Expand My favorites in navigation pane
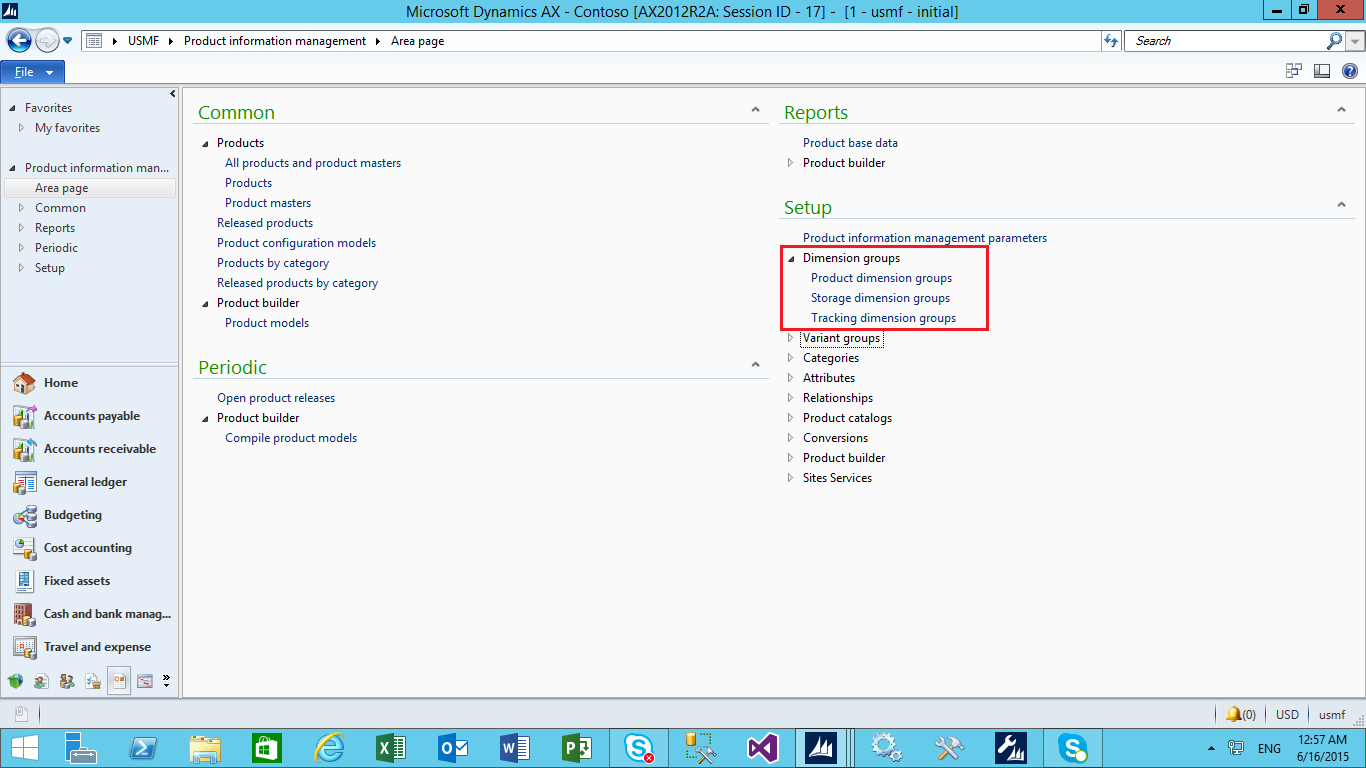 pos(22,128)
